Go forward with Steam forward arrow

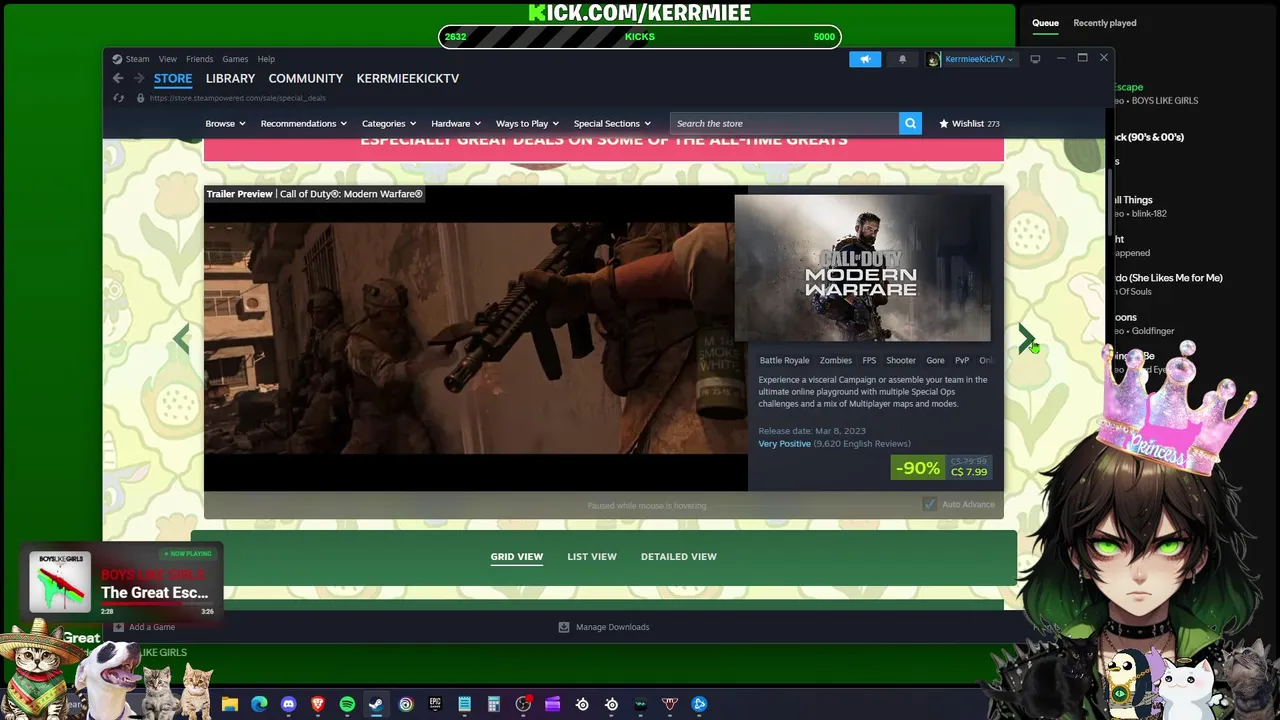click(138, 78)
